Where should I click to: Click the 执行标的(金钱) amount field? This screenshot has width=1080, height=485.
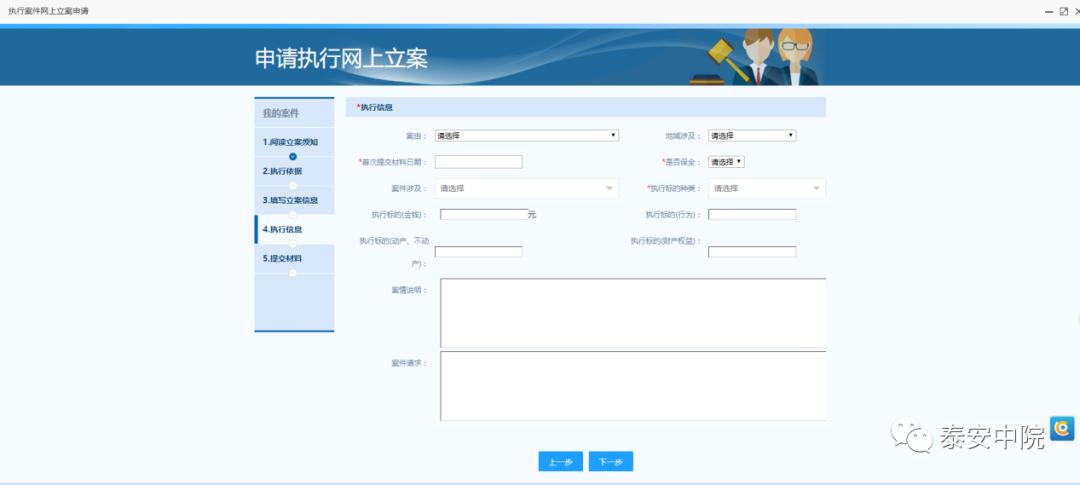click(484, 214)
